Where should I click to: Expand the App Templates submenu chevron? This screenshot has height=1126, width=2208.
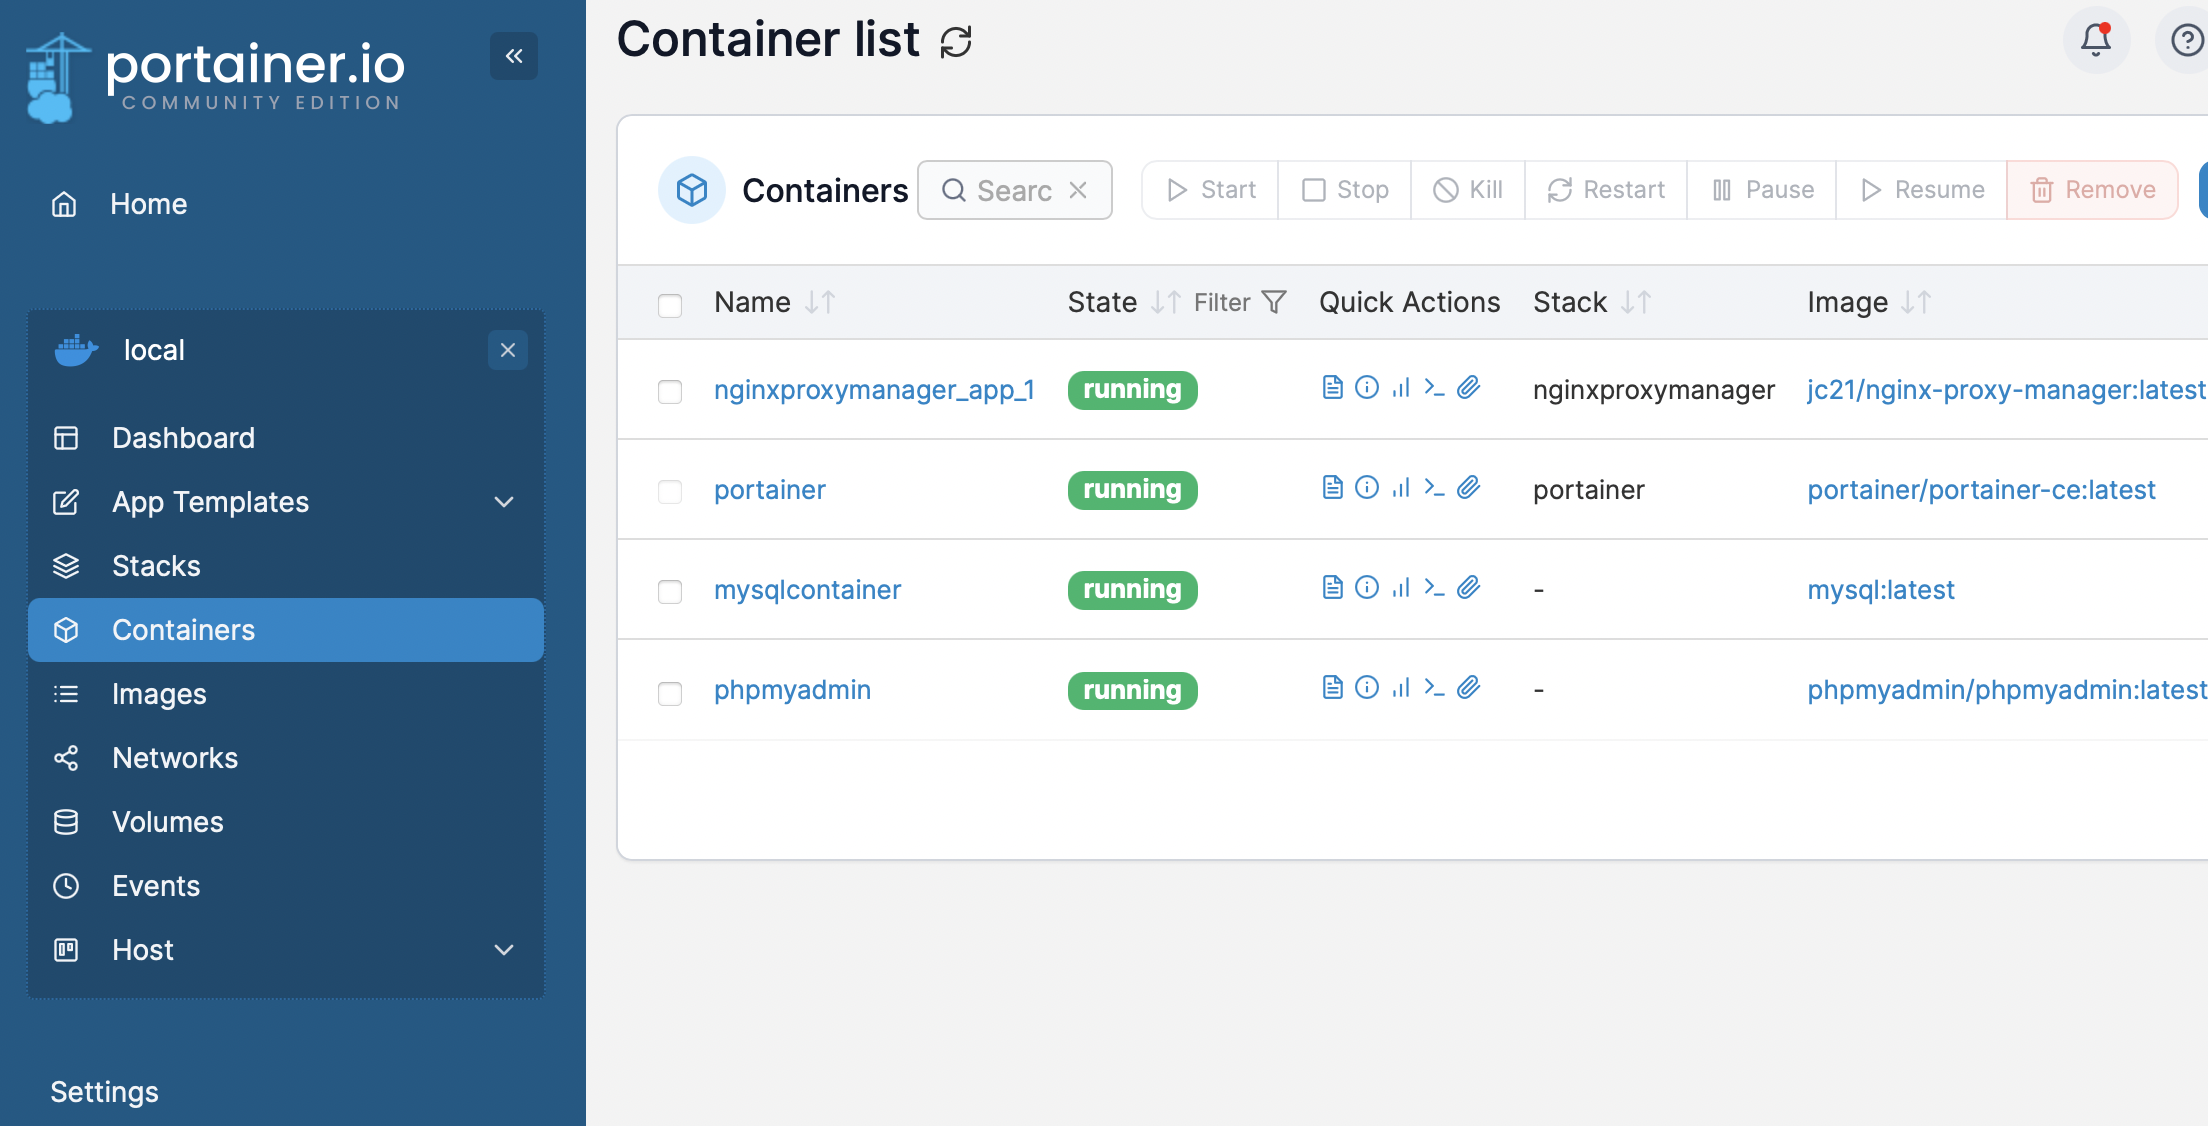(504, 502)
